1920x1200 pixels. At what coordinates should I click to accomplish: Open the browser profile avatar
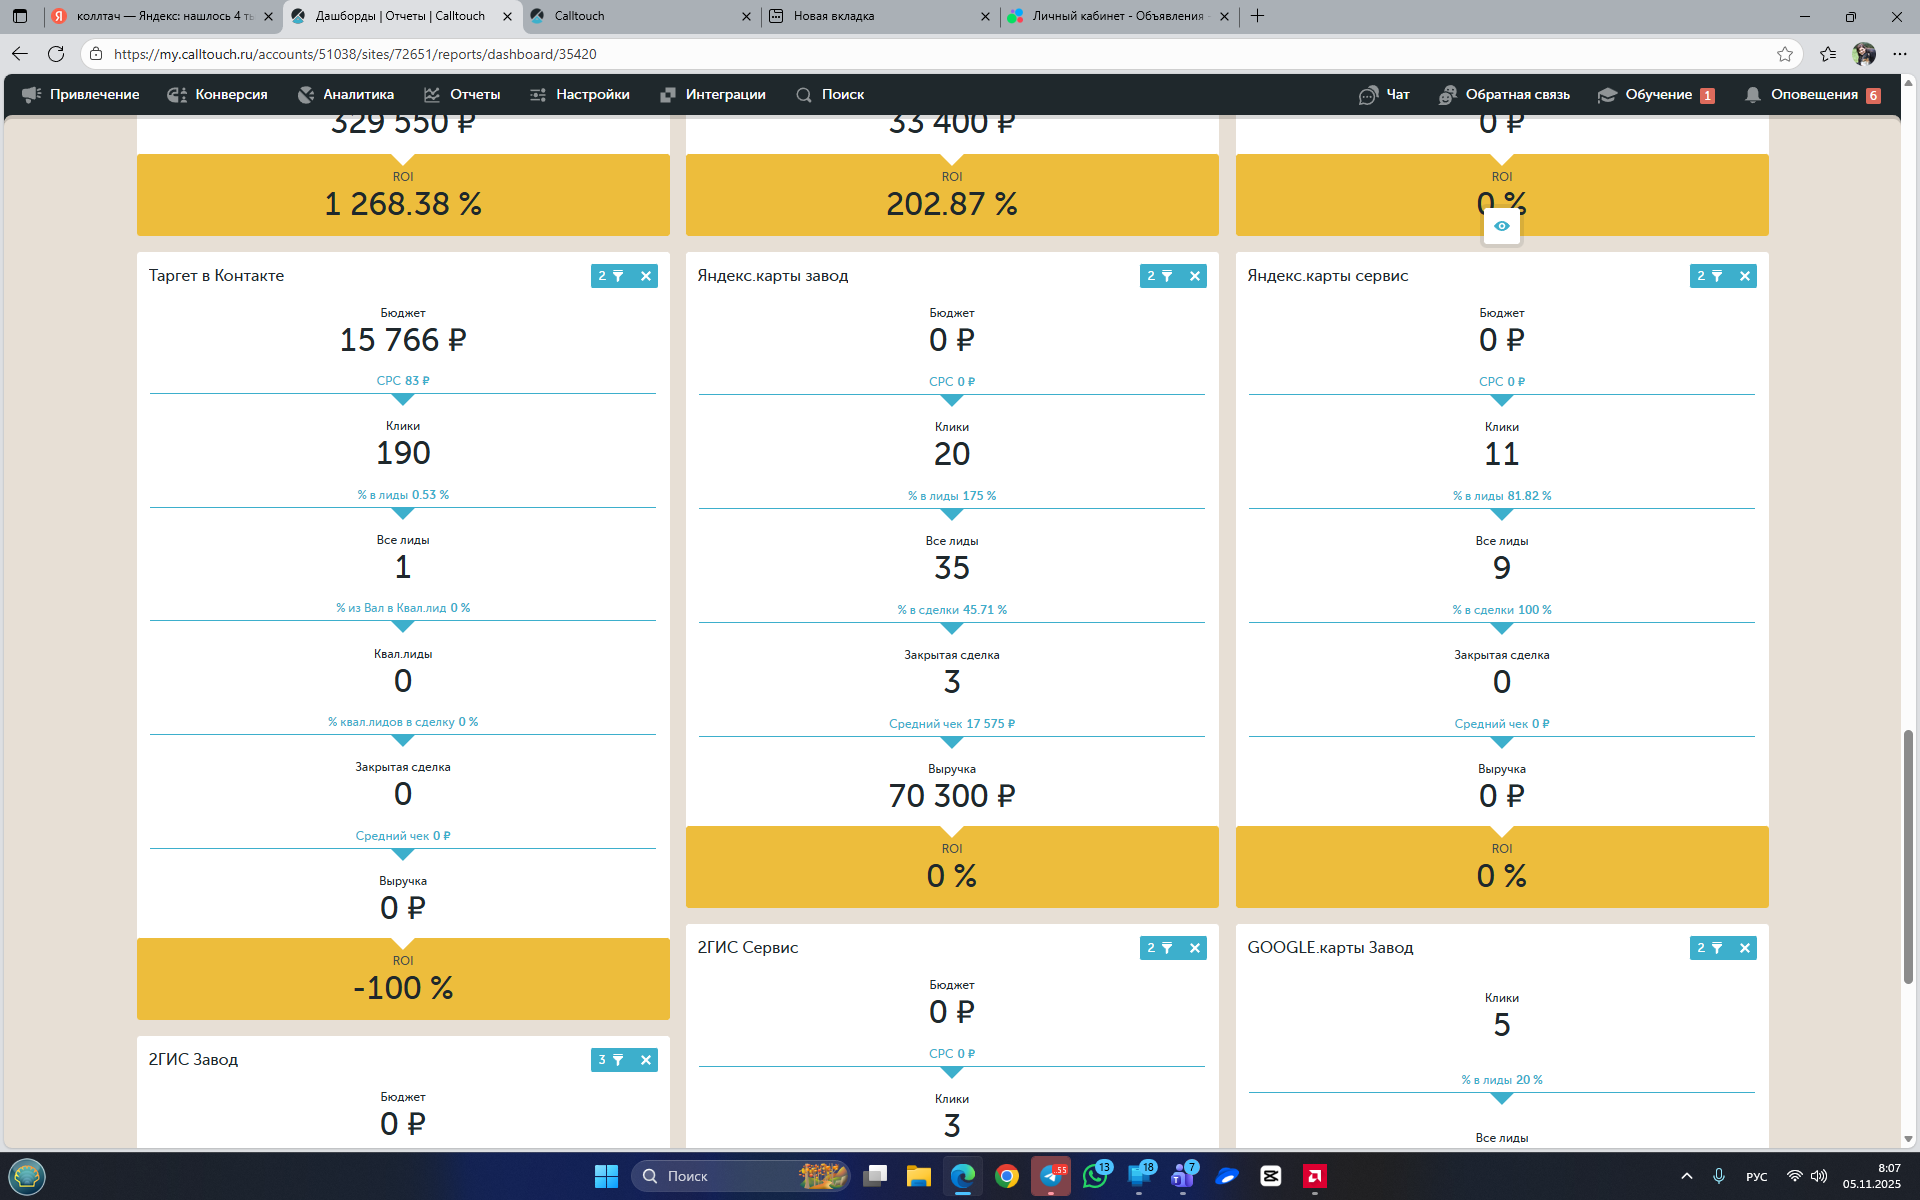(x=1864, y=54)
